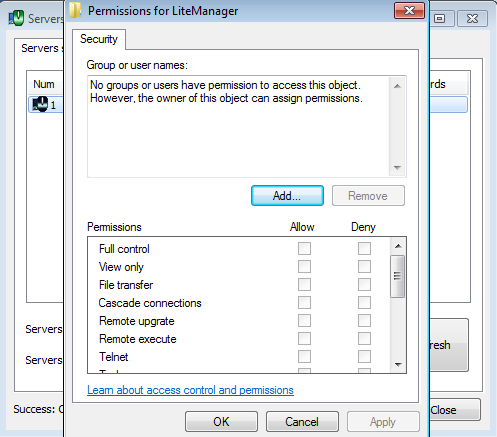Viewport: 497px width, 437px height.
Task: Click the folder icon in Permissions title bar
Action: (75, 10)
